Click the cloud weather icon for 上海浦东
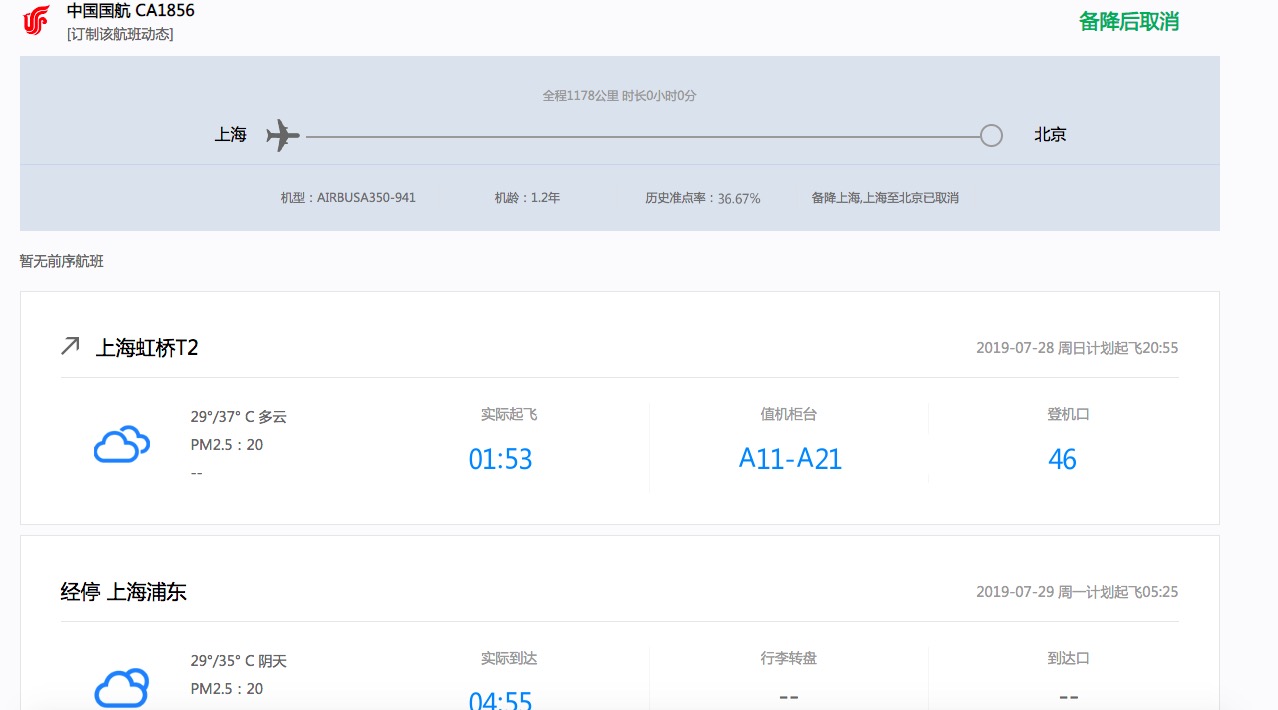This screenshot has width=1278, height=710. pyautogui.click(x=121, y=687)
